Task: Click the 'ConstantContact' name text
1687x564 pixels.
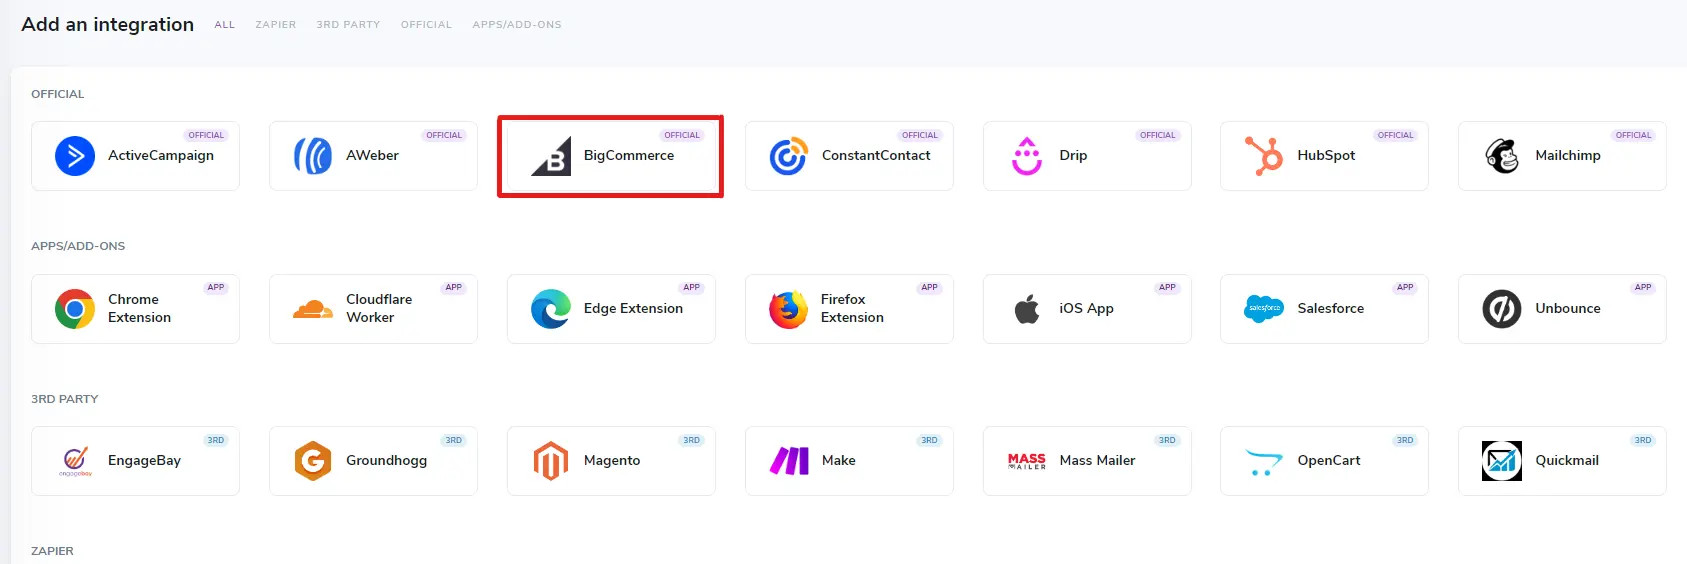Action: (x=876, y=156)
